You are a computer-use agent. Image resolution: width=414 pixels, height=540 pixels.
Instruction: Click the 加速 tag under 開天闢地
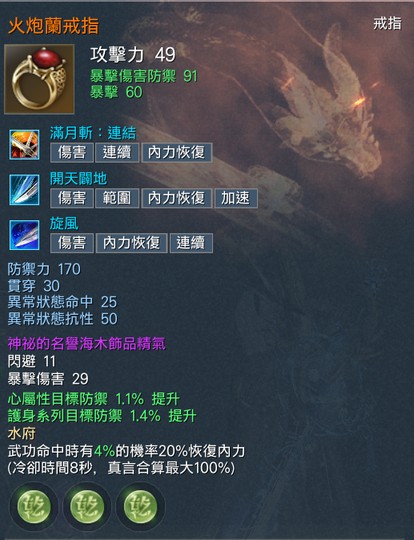236,198
